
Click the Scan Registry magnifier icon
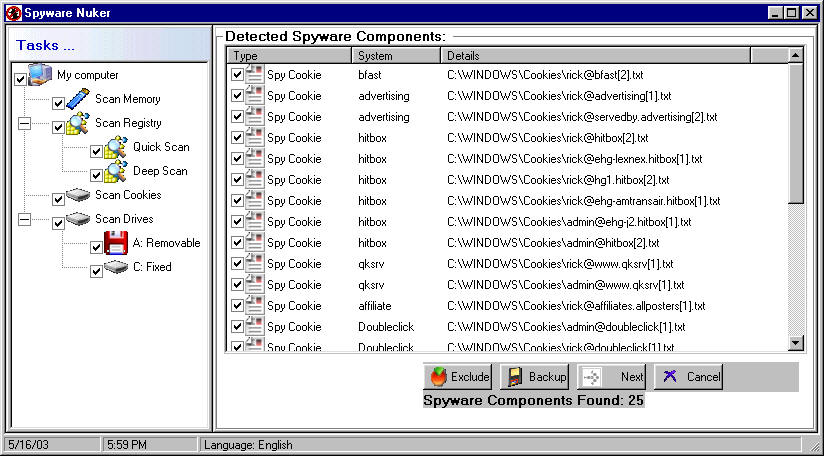[78, 123]
